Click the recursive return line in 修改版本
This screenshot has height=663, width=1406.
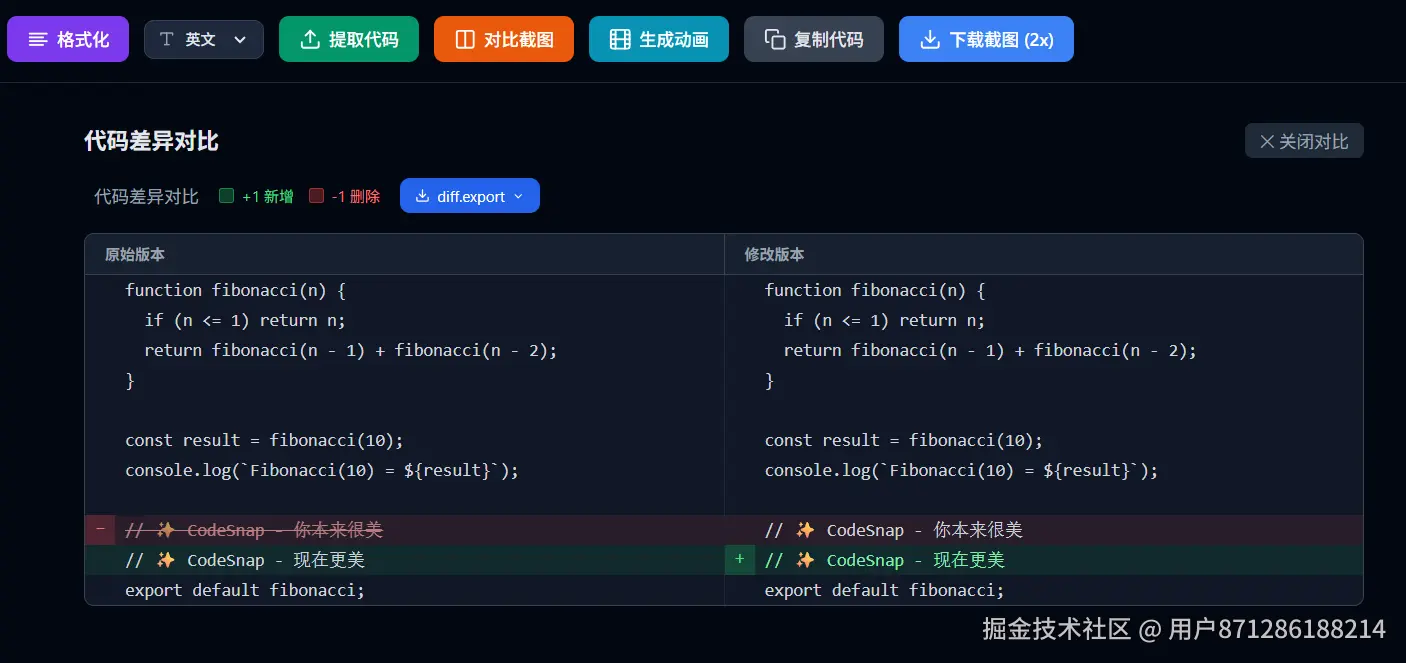(x=991, y=350)
